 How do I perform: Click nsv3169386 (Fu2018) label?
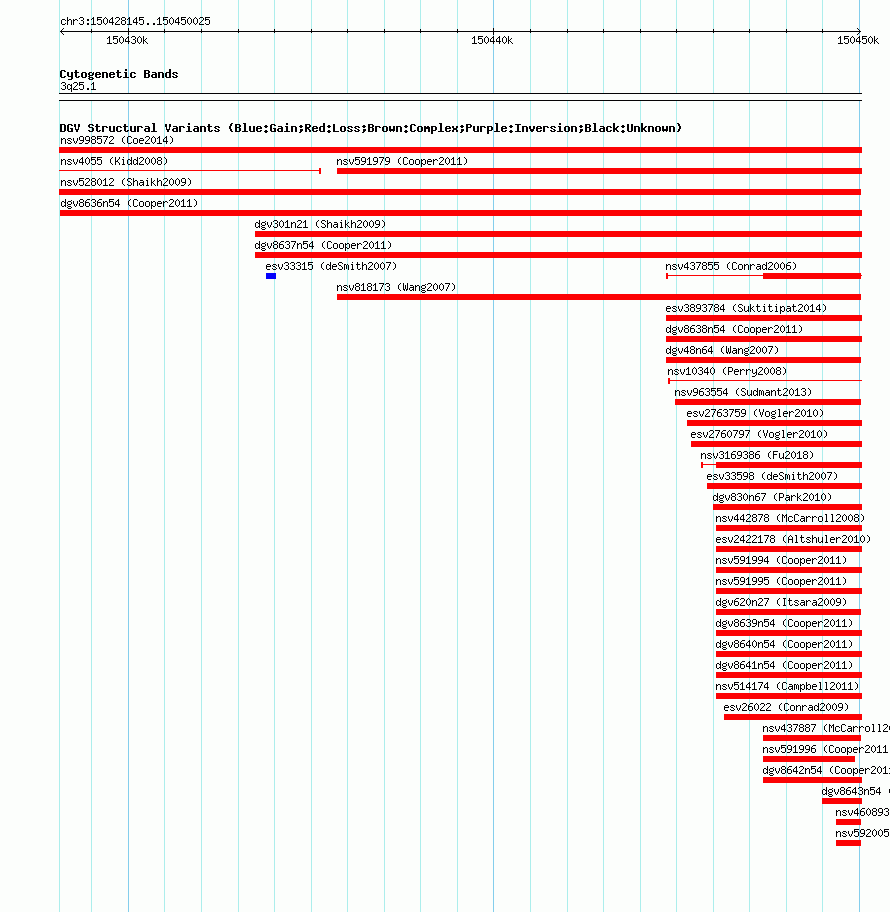coord(757,455)
